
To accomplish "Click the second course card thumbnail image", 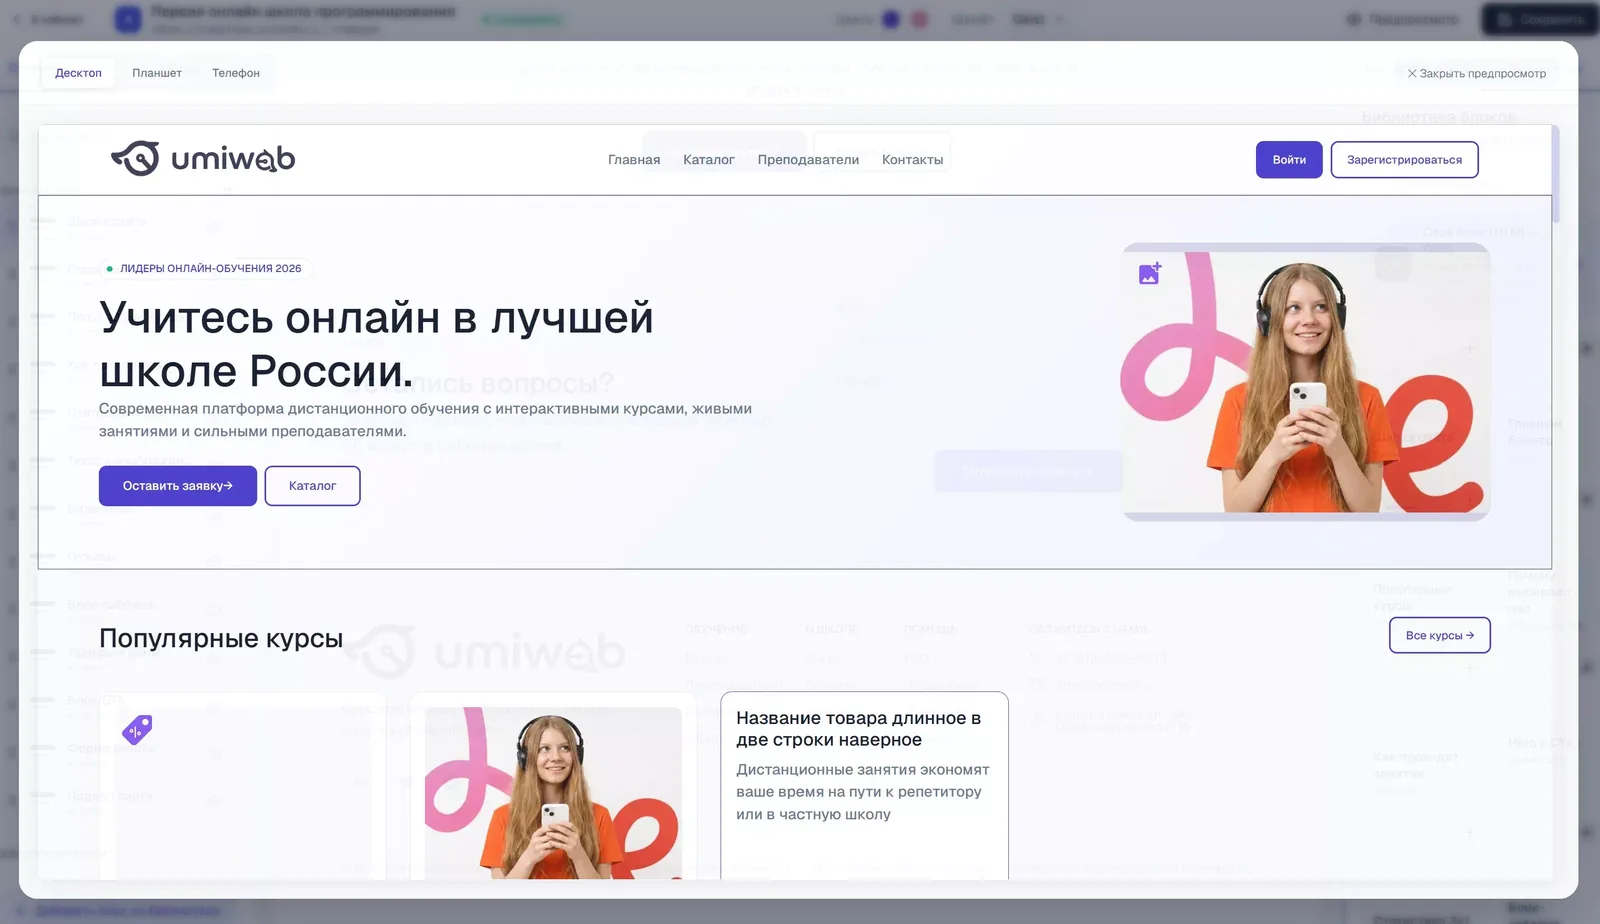I will (x=553, y=793).
